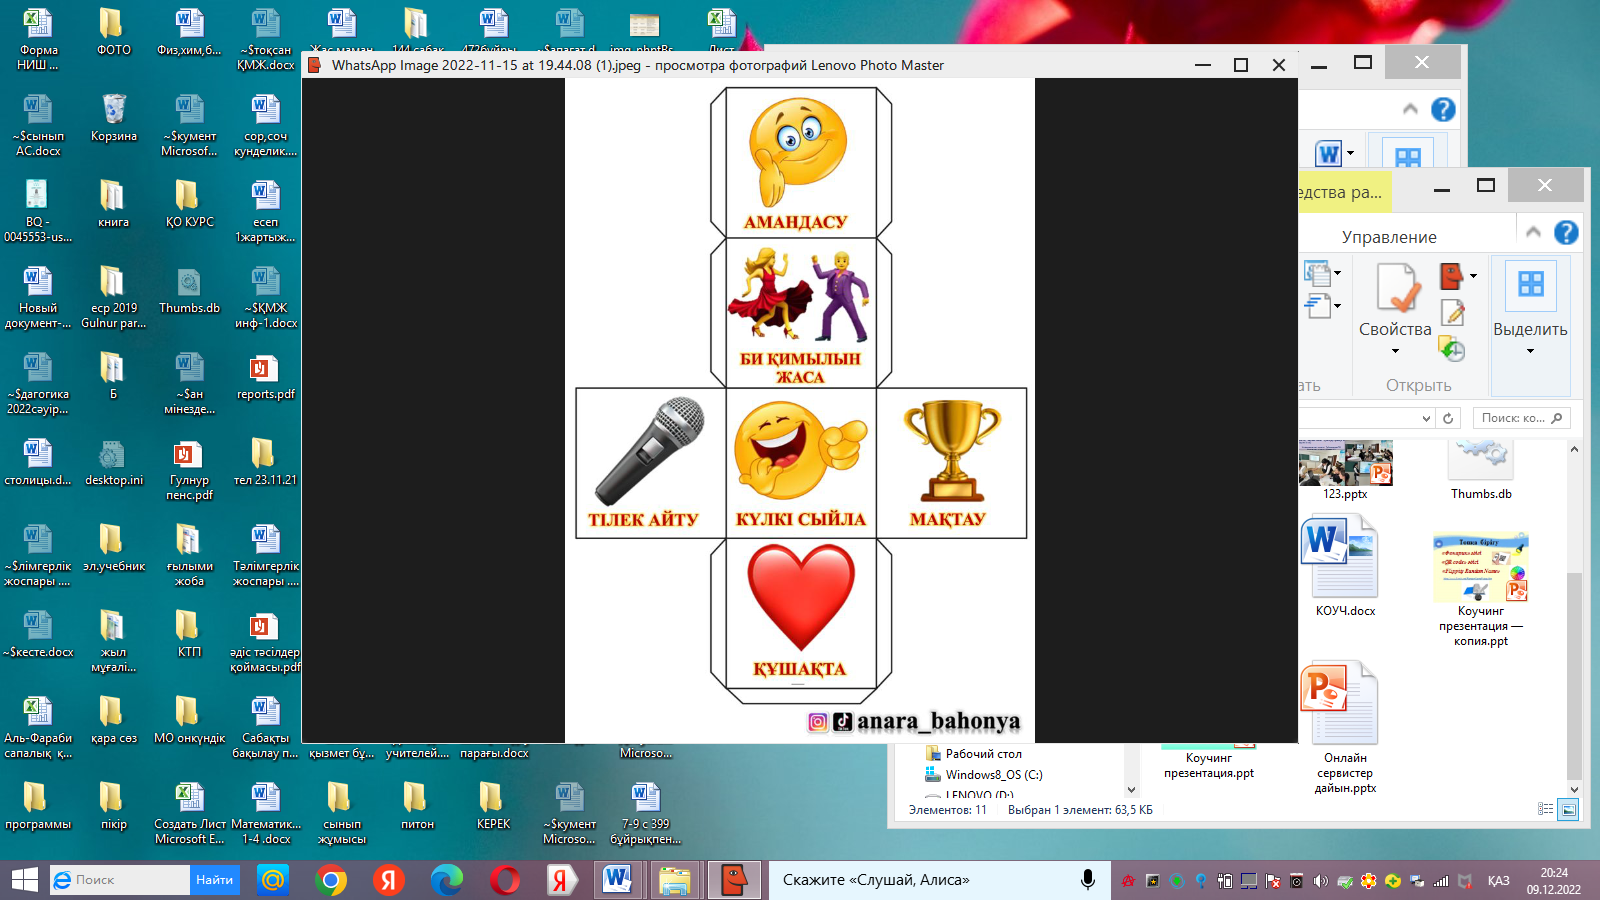Launch Google Chrome from the taskbar
The height and width of the screenshot is (900, 1600).
(x=331, y=880)
